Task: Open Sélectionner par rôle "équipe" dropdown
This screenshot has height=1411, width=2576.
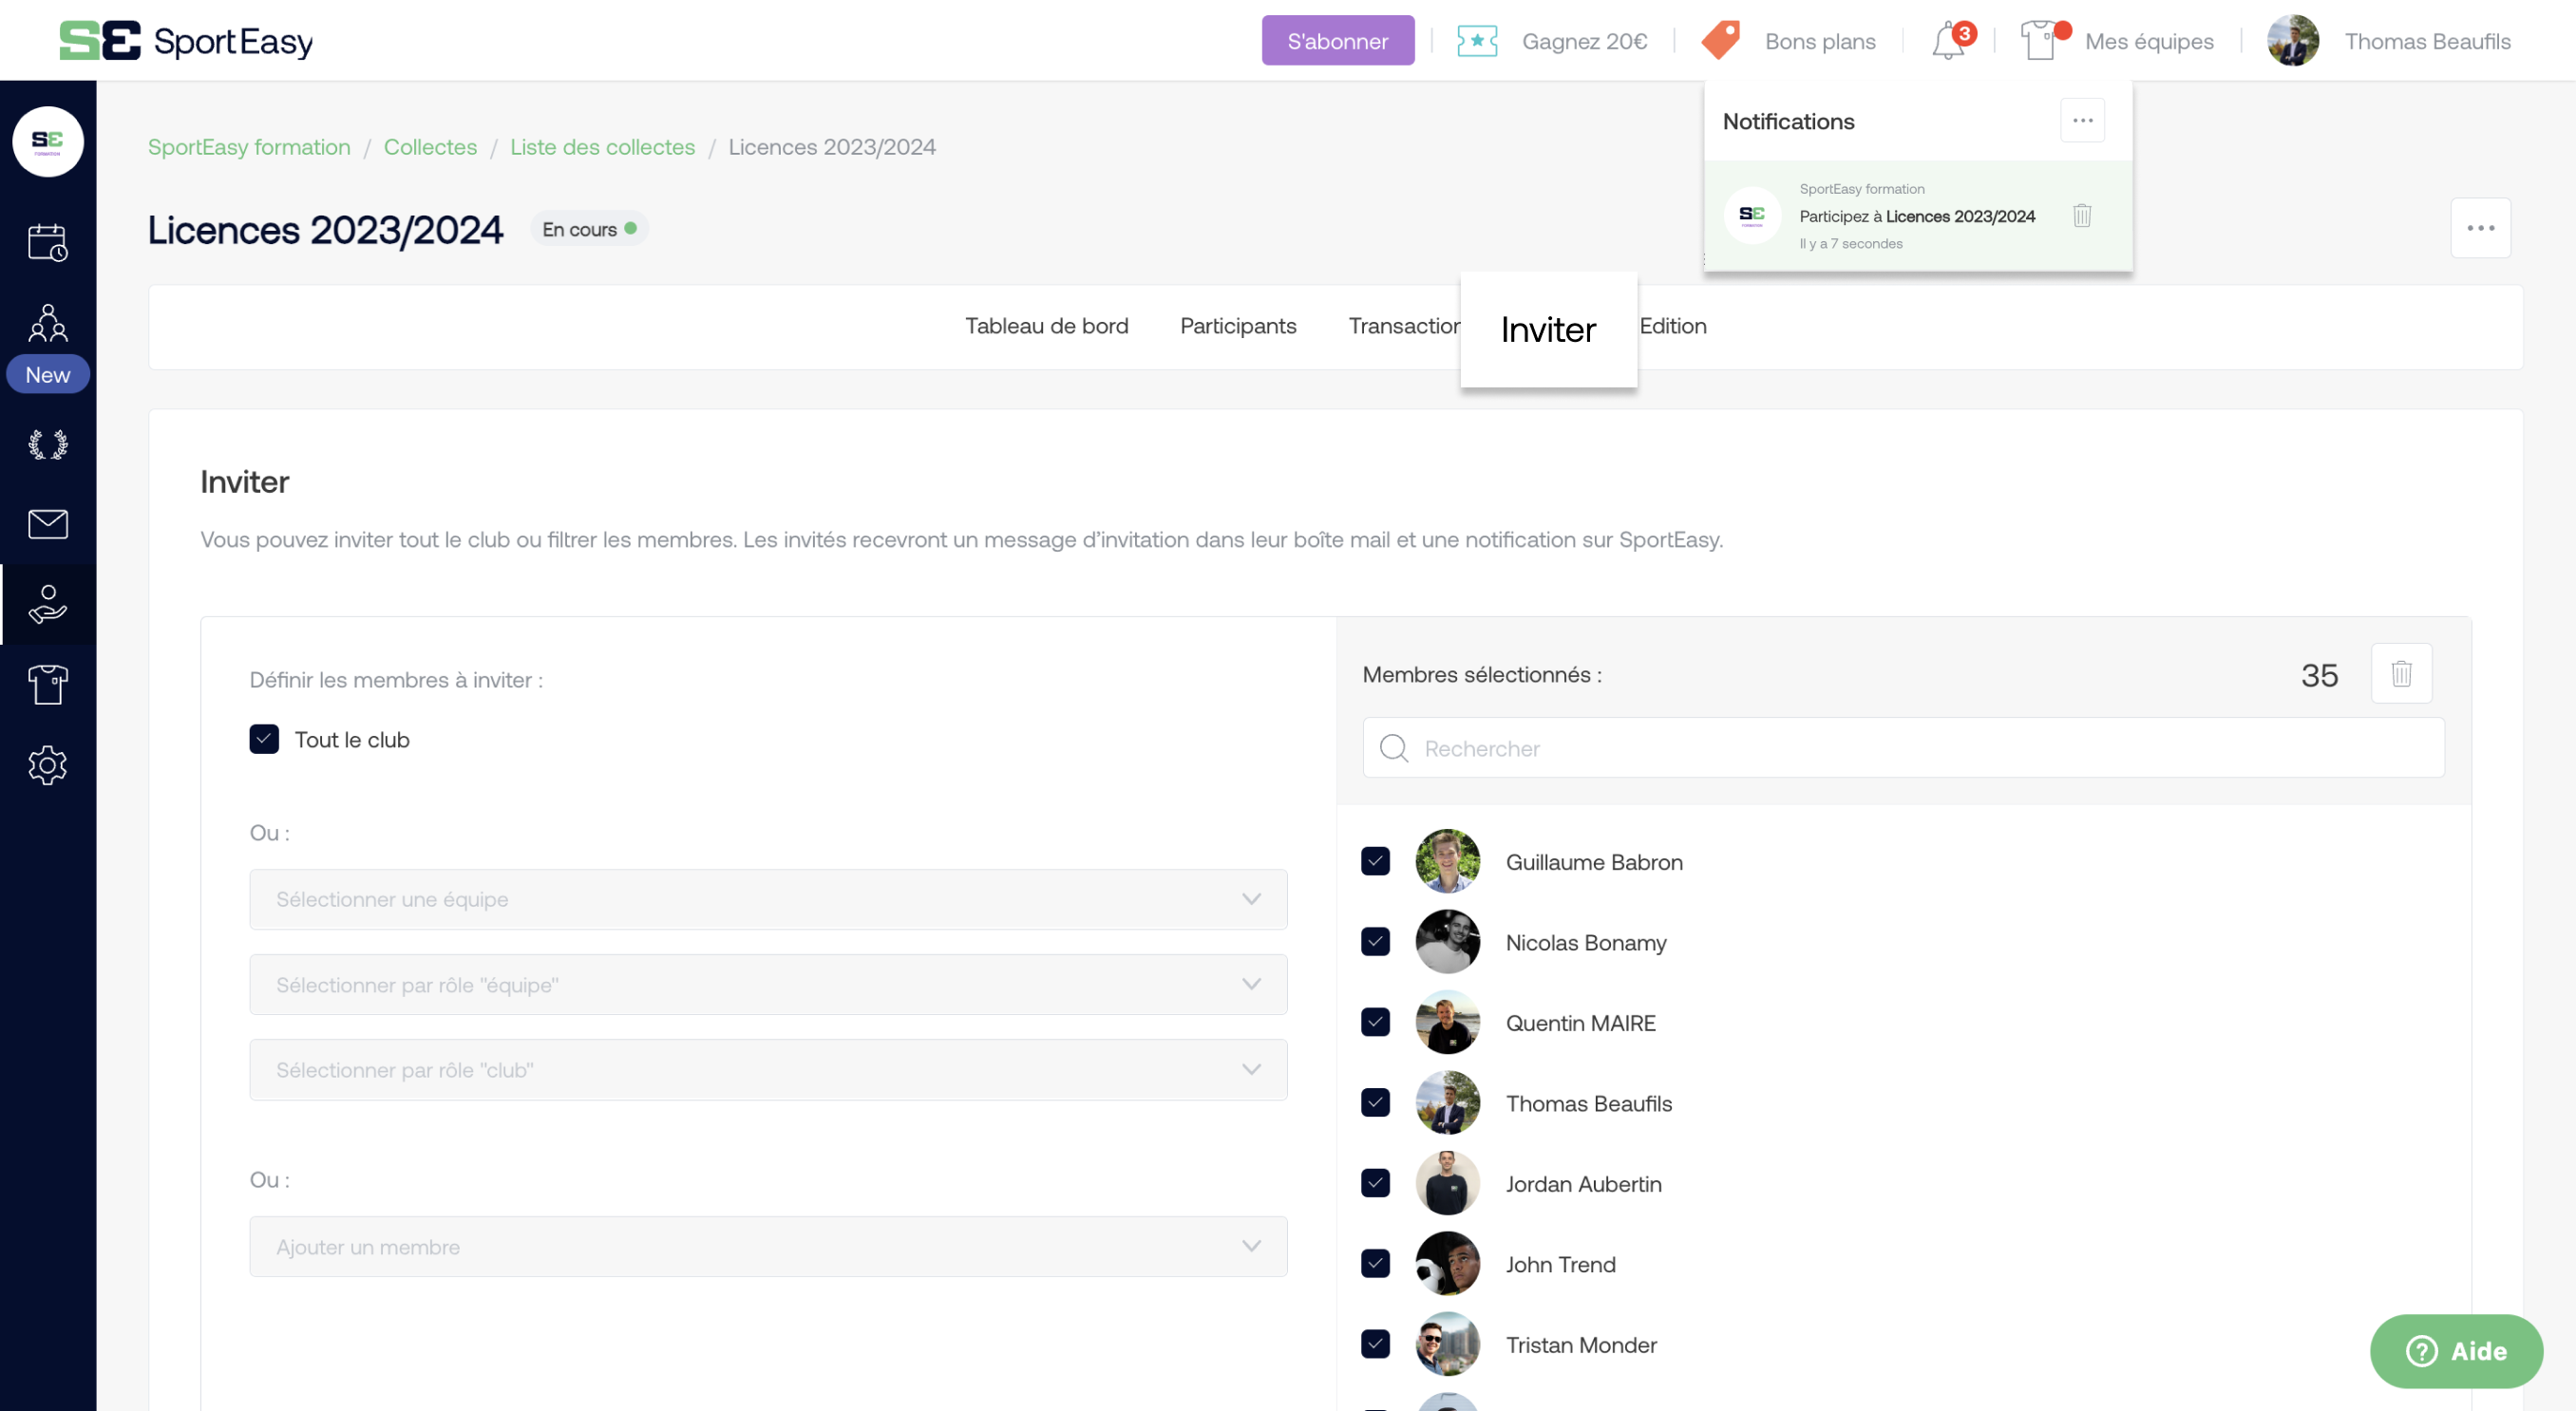Action: pos(768,984)
